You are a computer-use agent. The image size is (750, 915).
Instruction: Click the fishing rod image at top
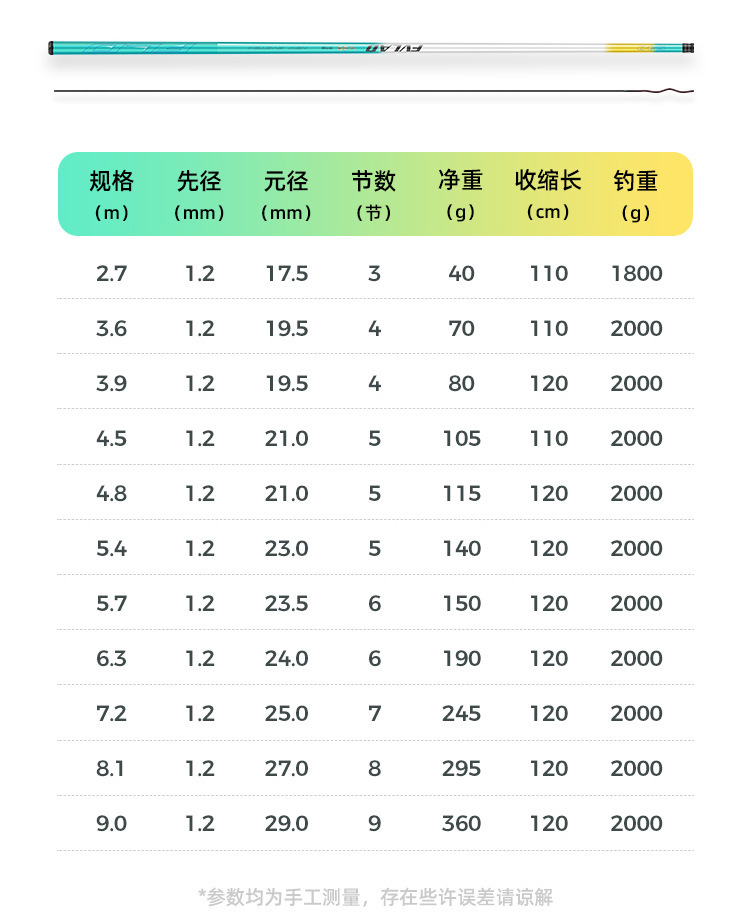[x=372, y=47]
